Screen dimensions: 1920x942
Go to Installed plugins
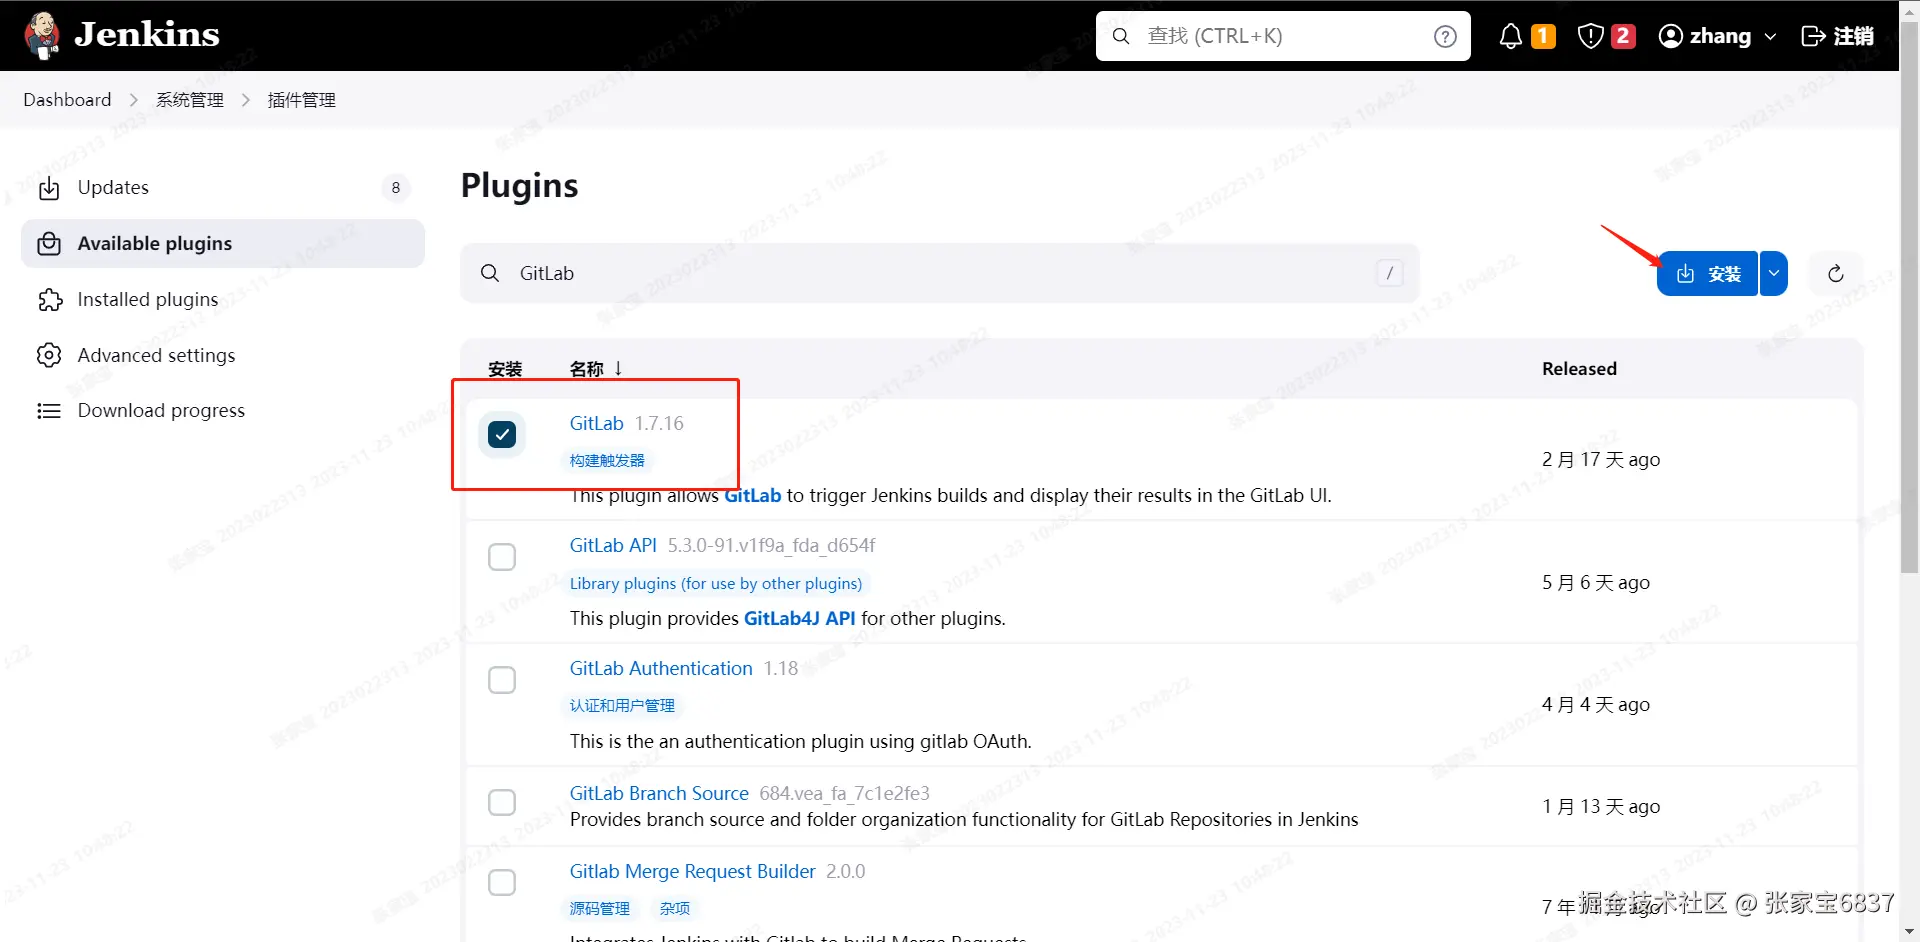coord(223,300)
